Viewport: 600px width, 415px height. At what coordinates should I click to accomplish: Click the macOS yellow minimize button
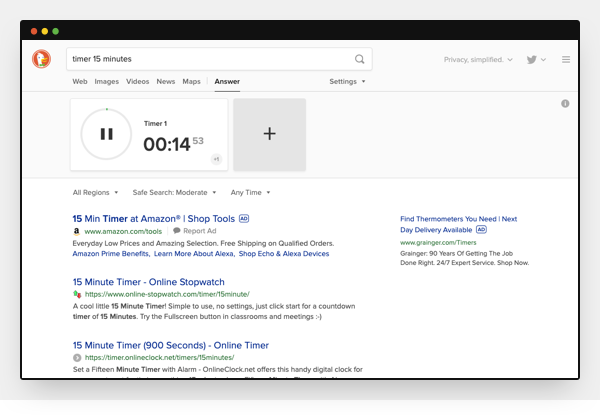point(45,31)
